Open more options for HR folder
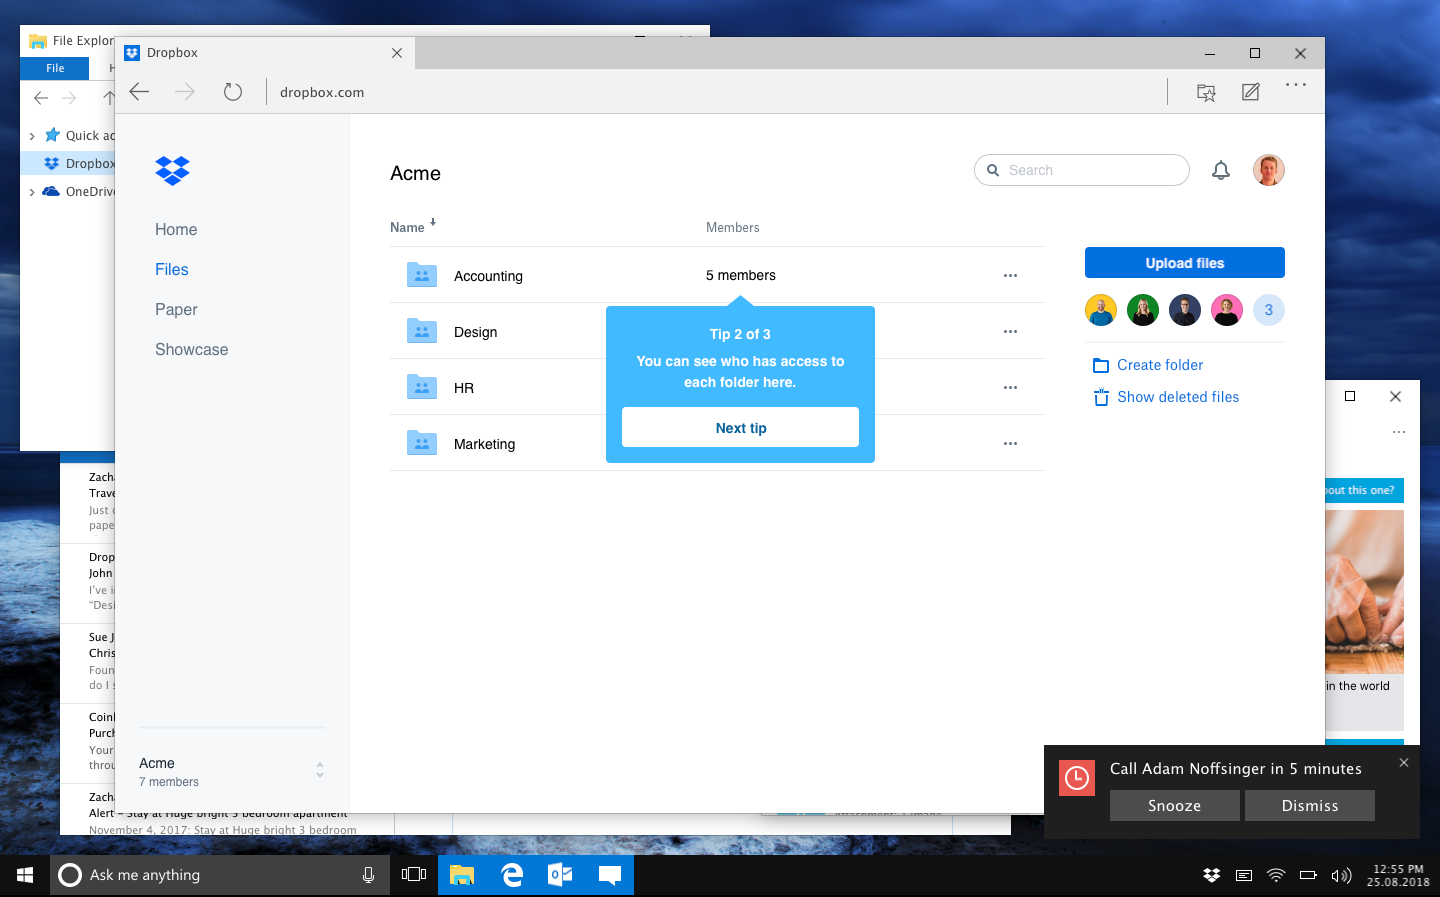 (x=1010, y=387)
